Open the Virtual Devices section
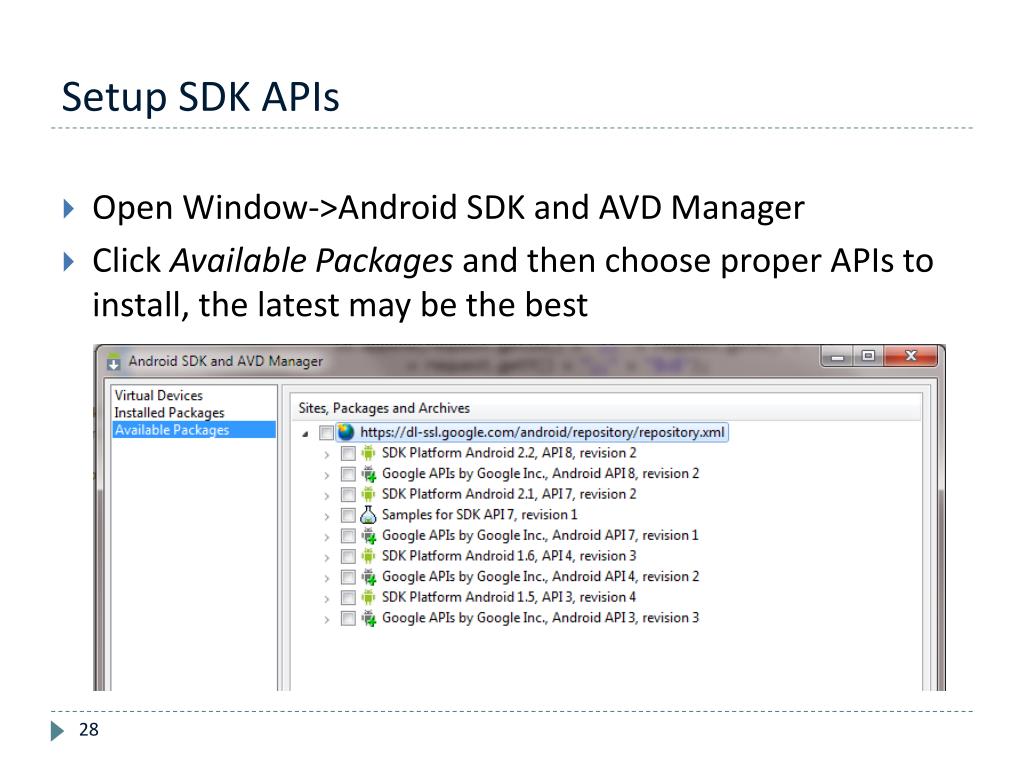1024x768 pixels. pyautogui.click(x=159, y=395)
